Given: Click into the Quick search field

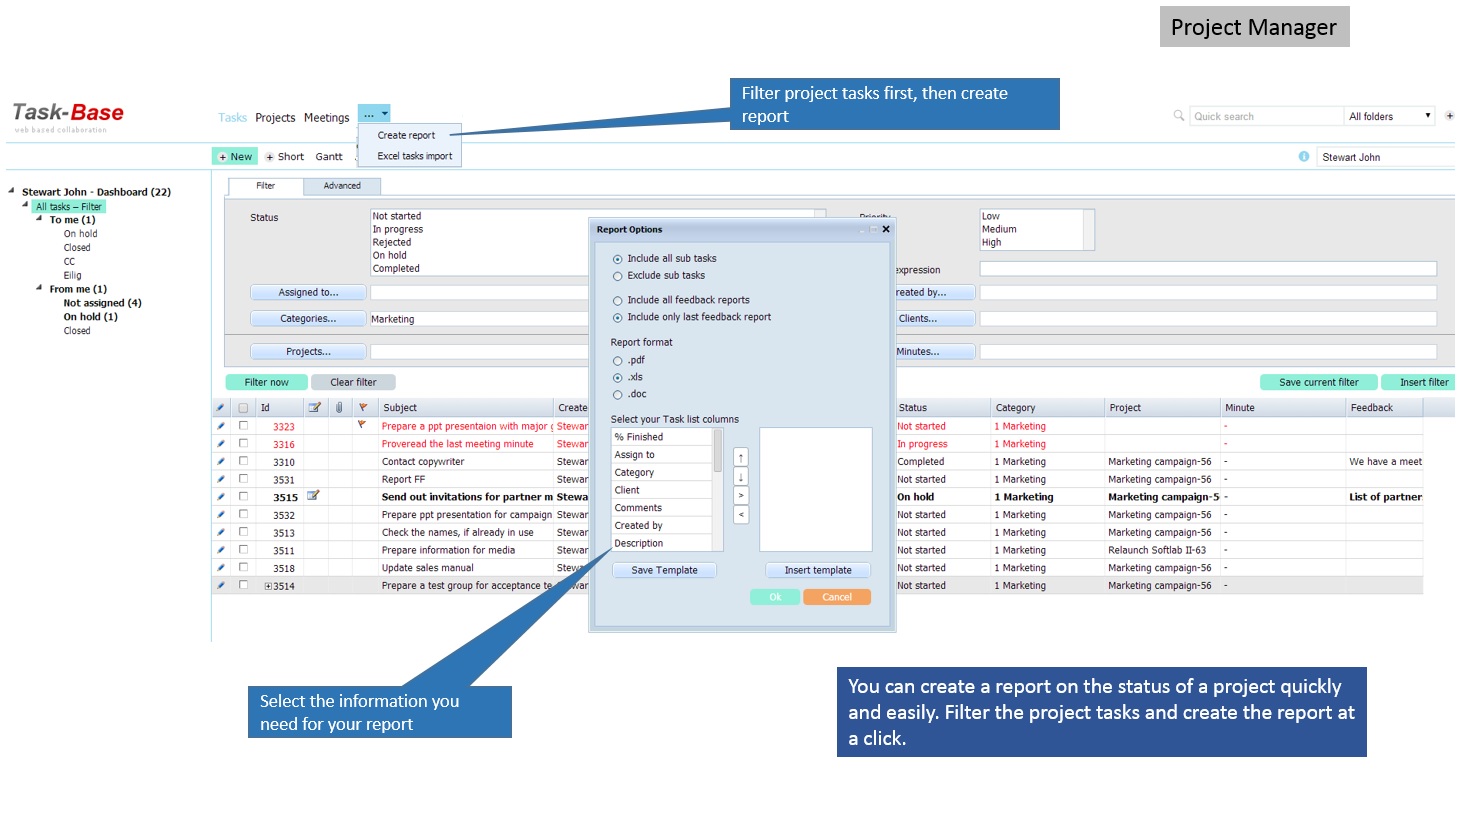Looking at the screenshot, I should tap(1266, 116).
